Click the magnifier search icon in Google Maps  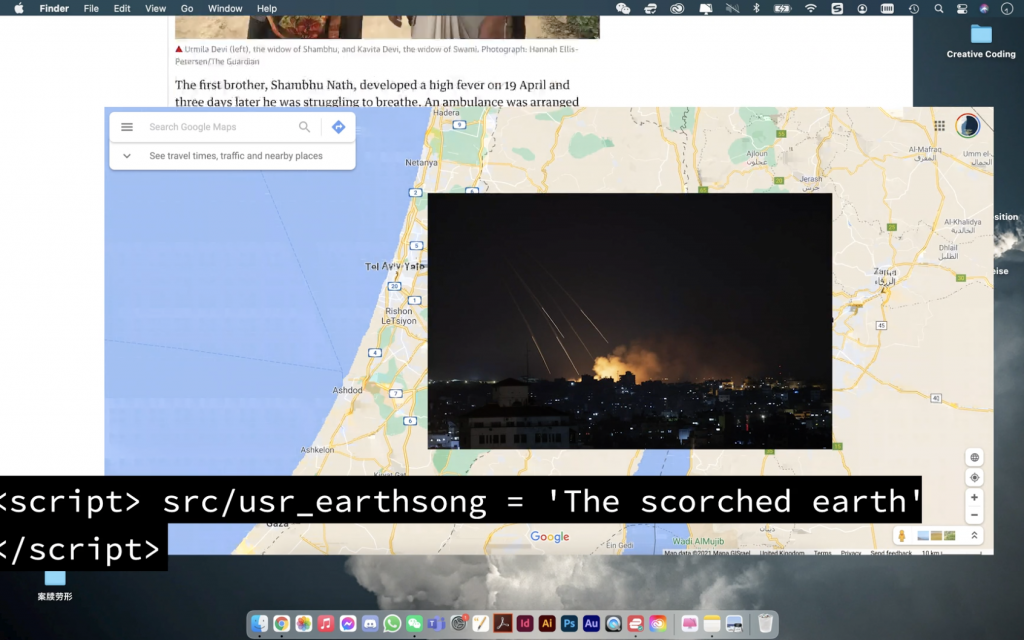pyautogui.click(x=304, y=127)
